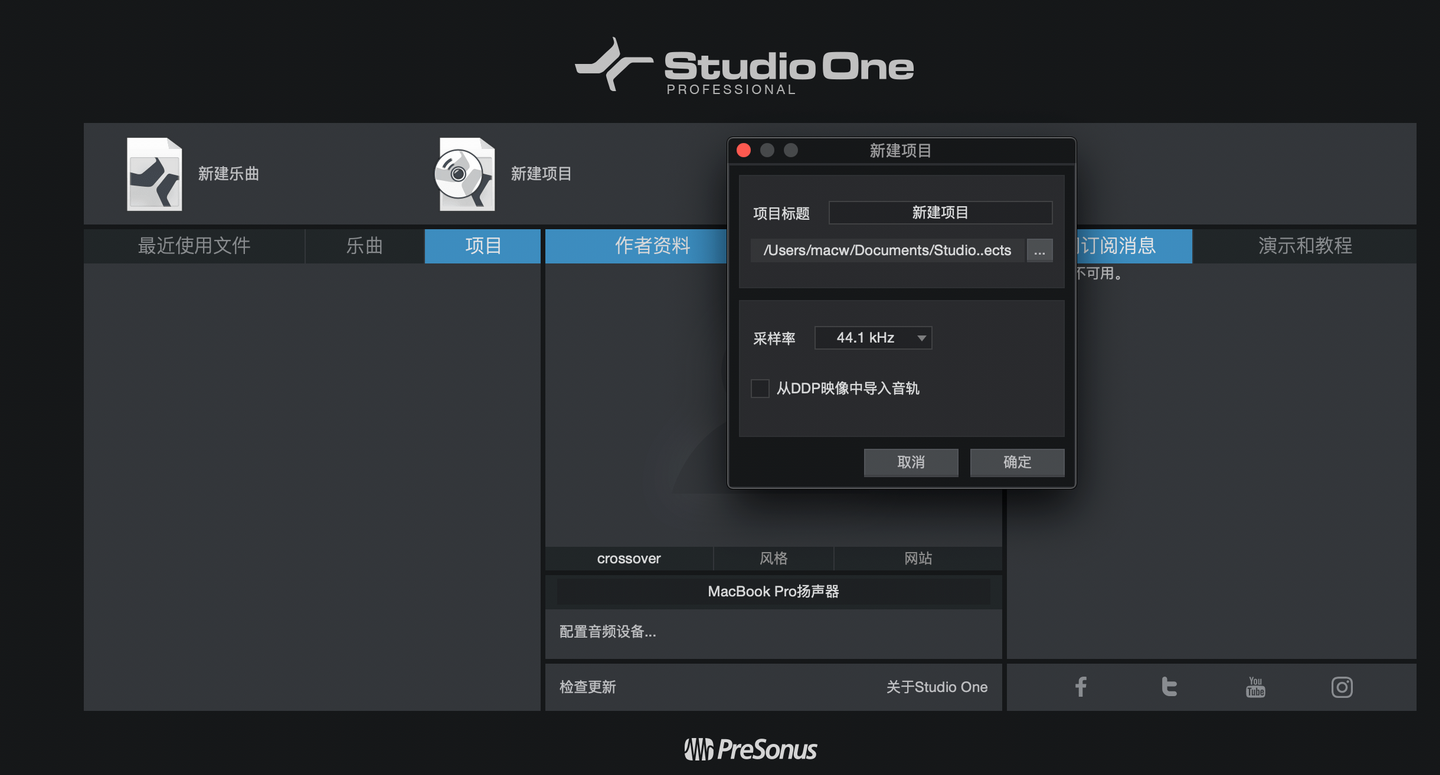Image resolution: width=1440 pixels, height=775 pixels.
Task: Click the /Users/macw/Documents/Studio..ects path text
Action: 887,251
